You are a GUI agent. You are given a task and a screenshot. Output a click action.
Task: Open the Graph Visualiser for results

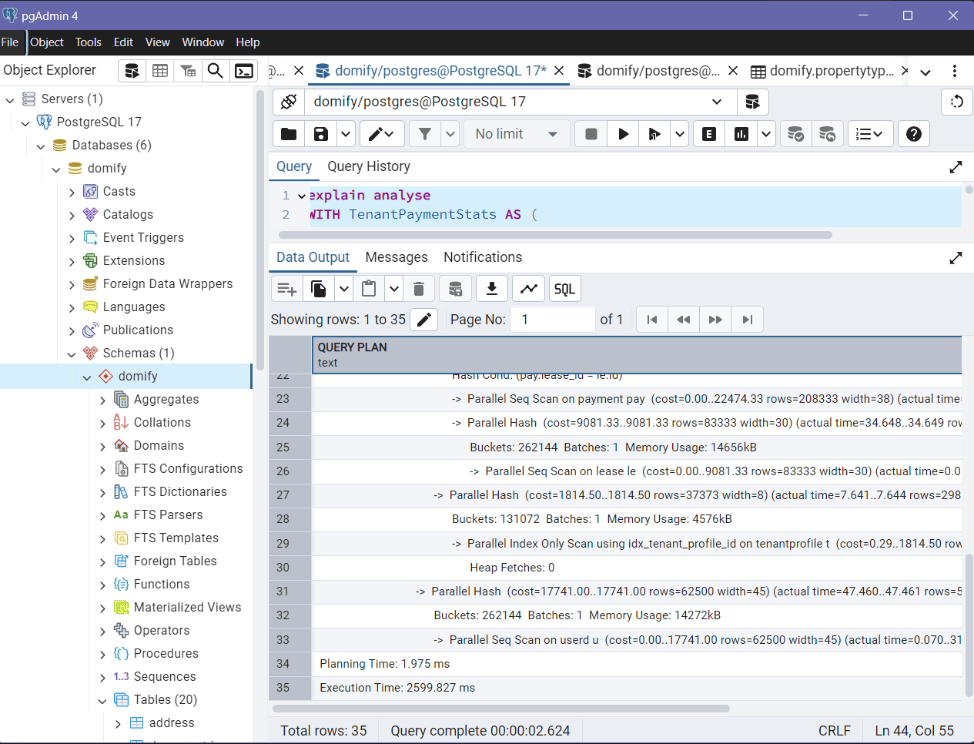(x=528, y=289)
